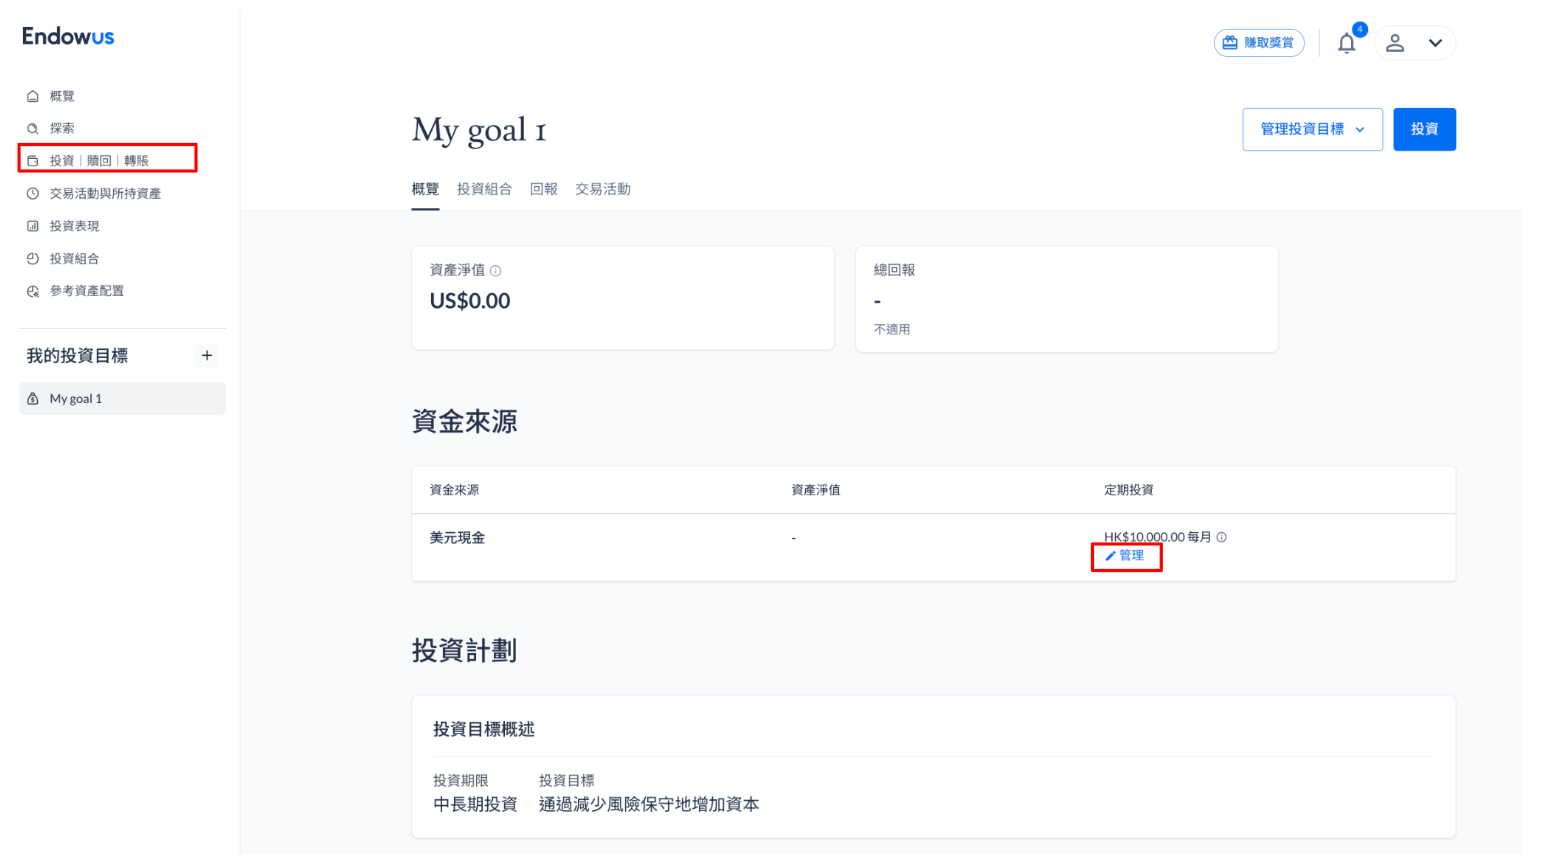
Task: Click the pencil 管理 edit link
Action: [x=1125, y=556]
